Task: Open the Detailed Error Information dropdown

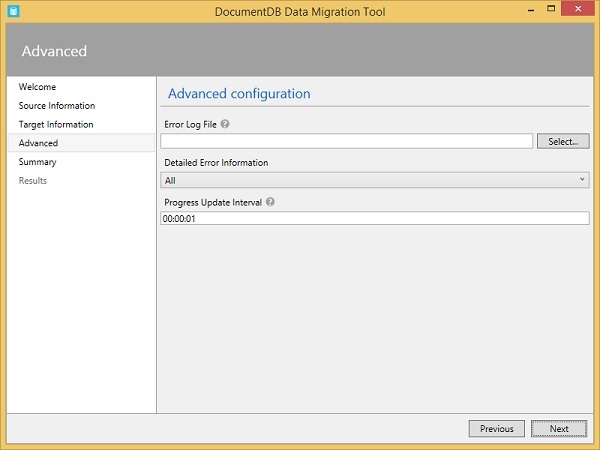Action: (375, 180)
